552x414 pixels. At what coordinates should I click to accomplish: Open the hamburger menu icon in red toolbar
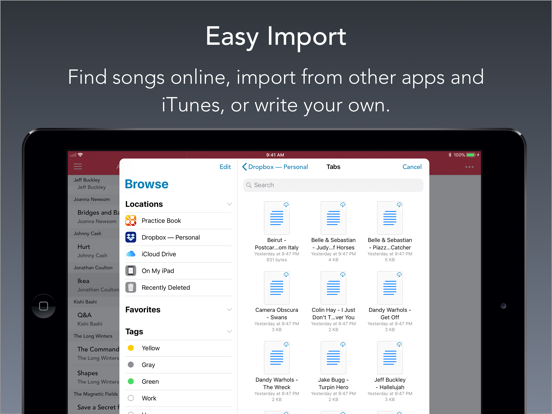[78, 167]
